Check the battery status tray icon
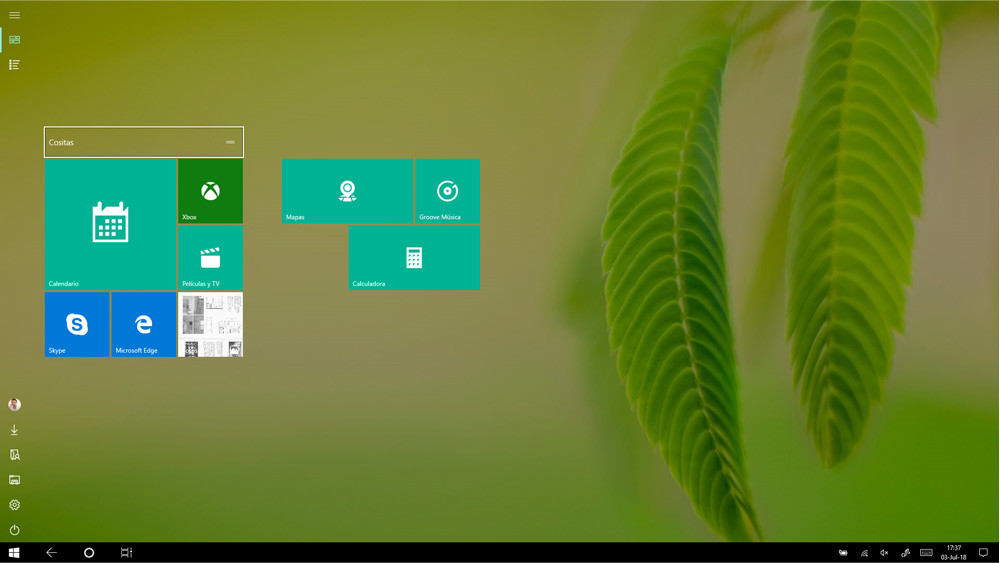1000x563 pixels. point(843,553)
